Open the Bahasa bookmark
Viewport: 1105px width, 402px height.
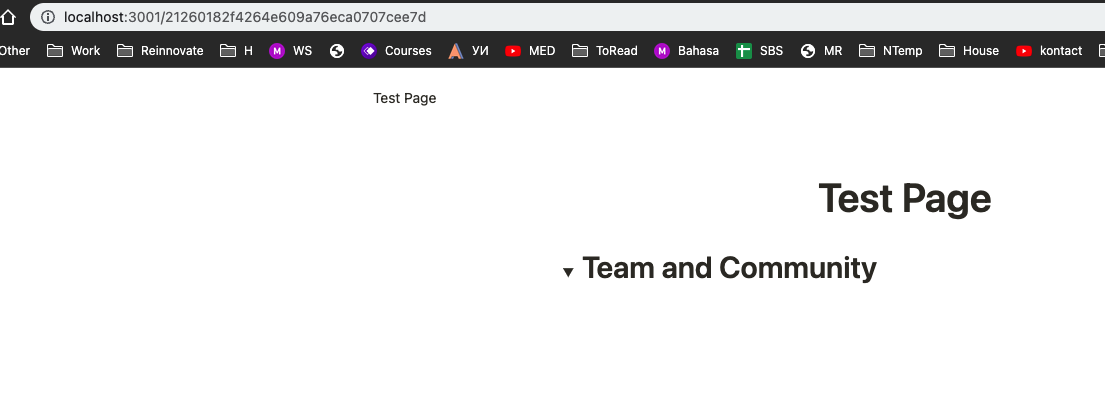click(686, 51)
